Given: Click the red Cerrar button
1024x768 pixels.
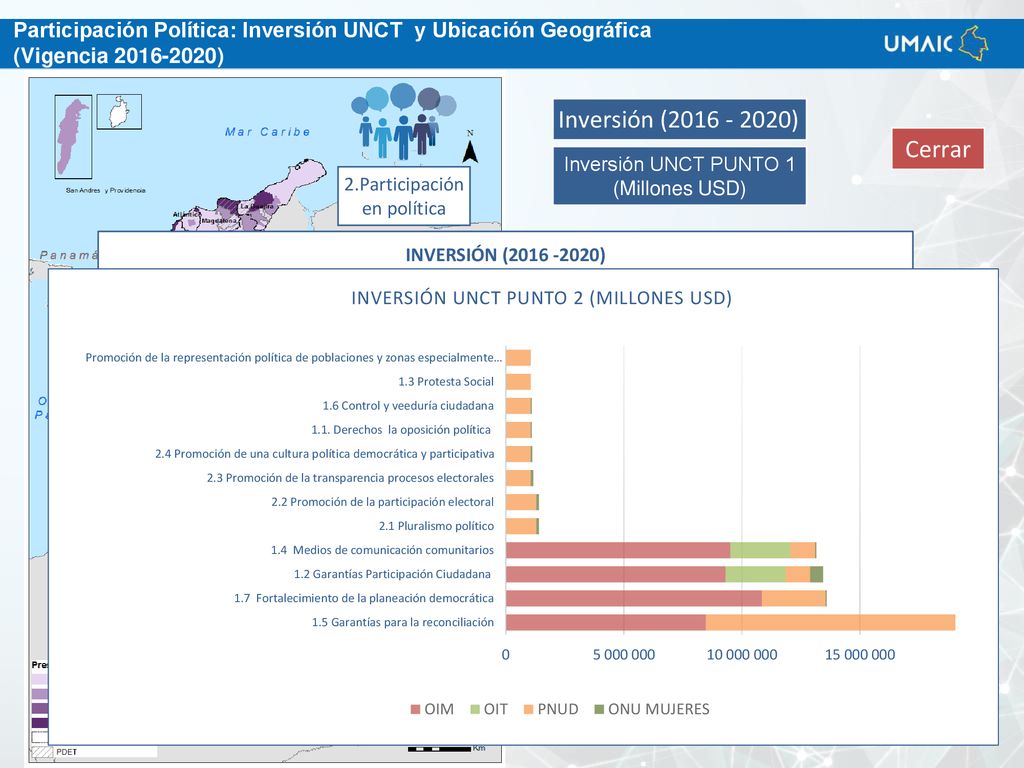Looking at the screenshot, I should pyautogui.click(x=938, y=149).
